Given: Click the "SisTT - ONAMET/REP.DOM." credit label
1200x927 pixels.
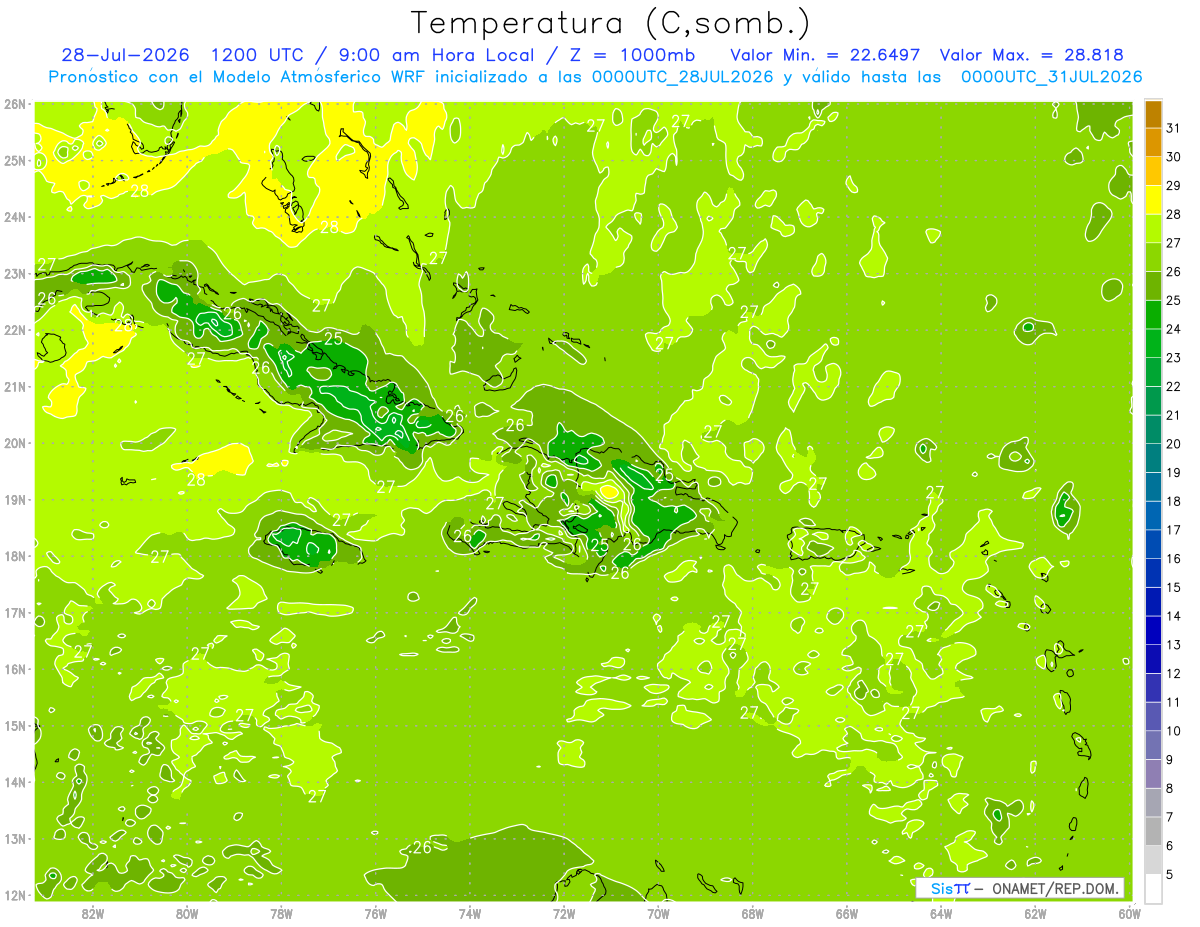Looking at the screenshot, I should click(x=1020, y=888).
